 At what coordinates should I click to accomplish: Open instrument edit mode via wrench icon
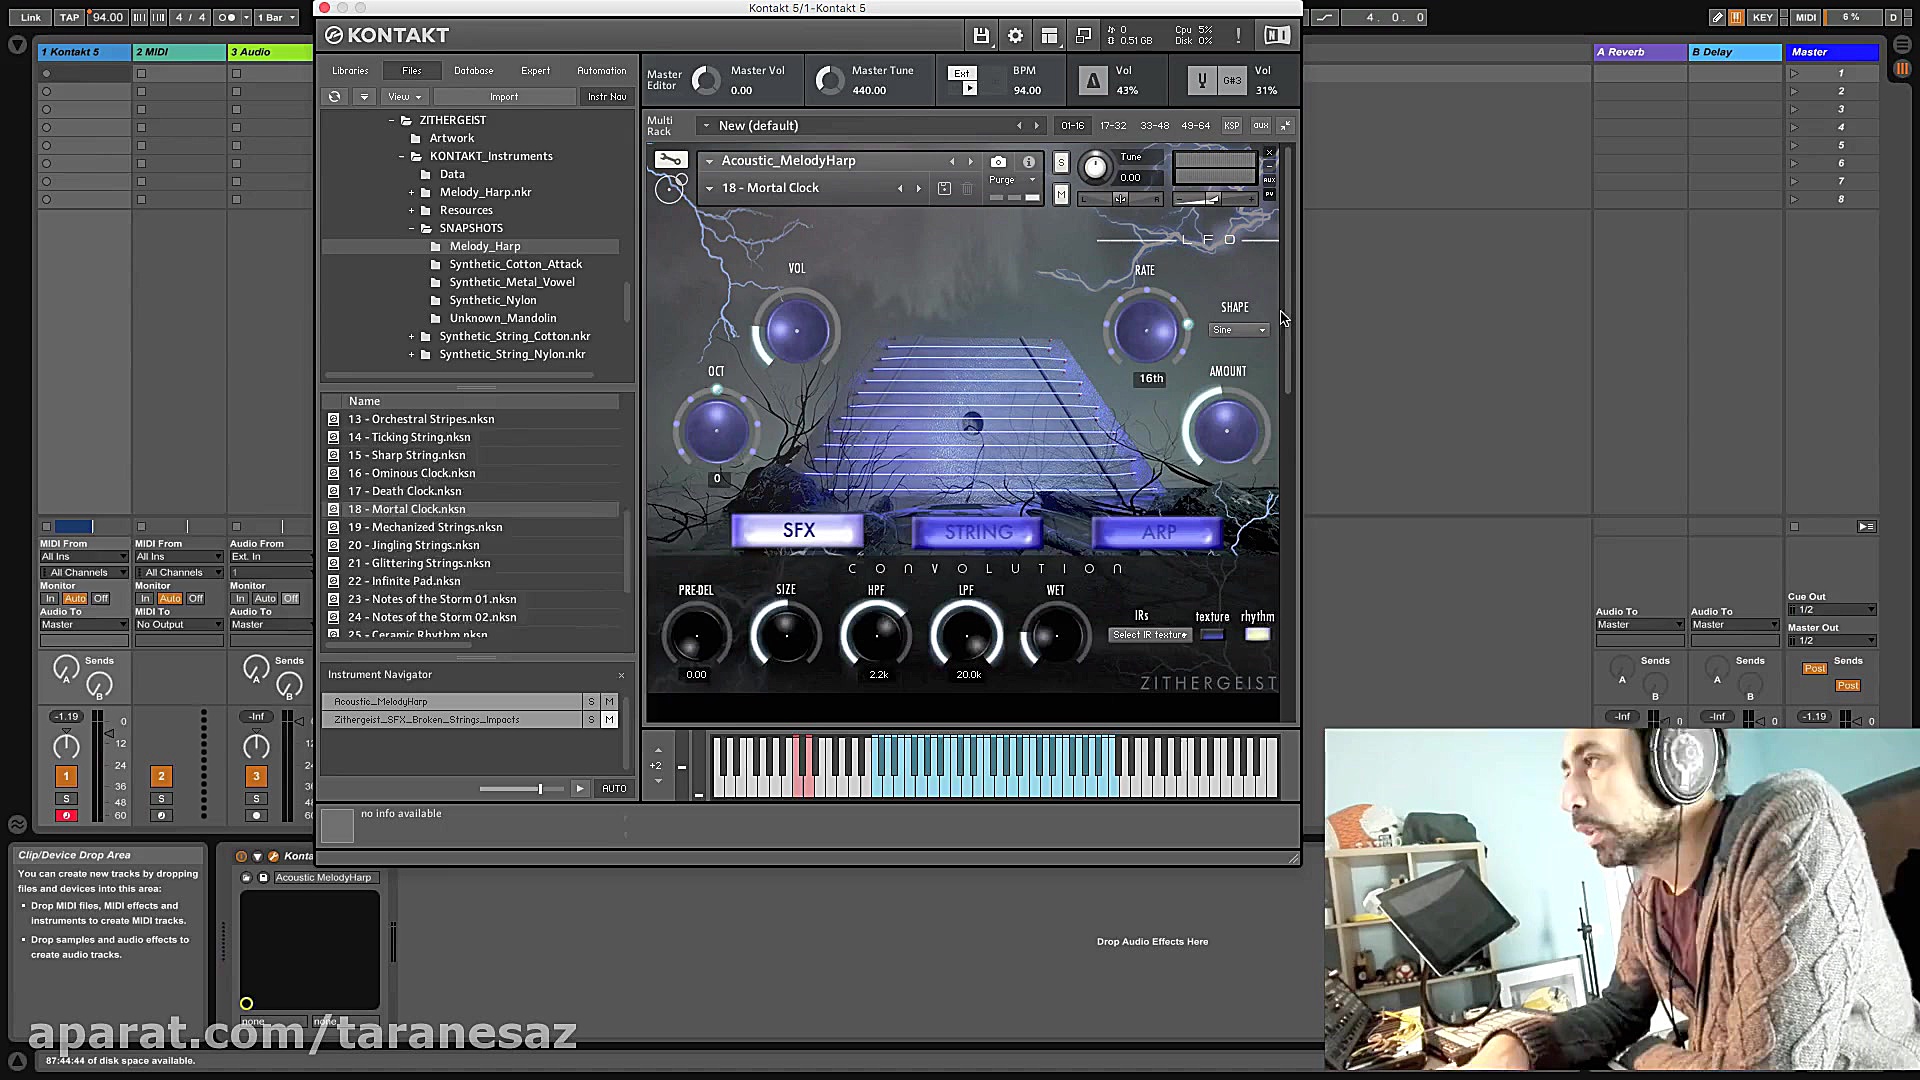click(x=670, y=159)
